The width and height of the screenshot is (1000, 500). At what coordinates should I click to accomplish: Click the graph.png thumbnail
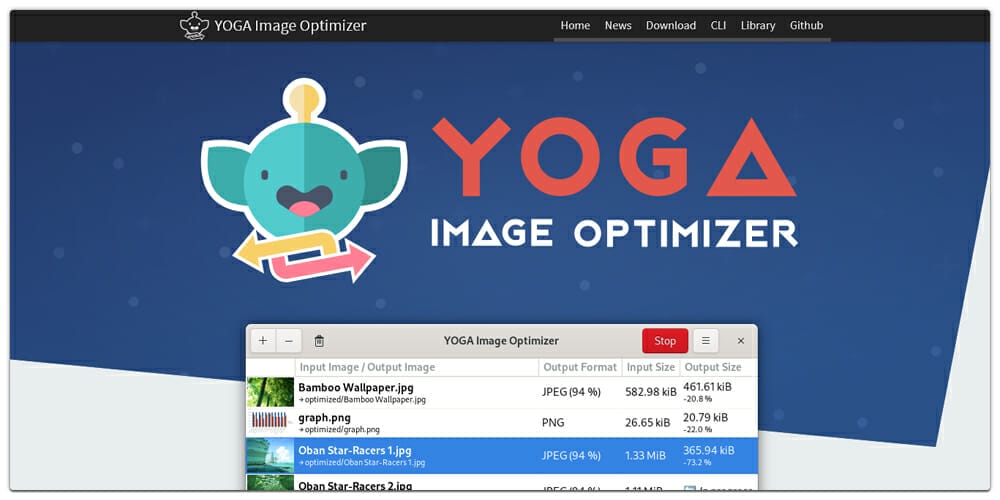point(270,422)
